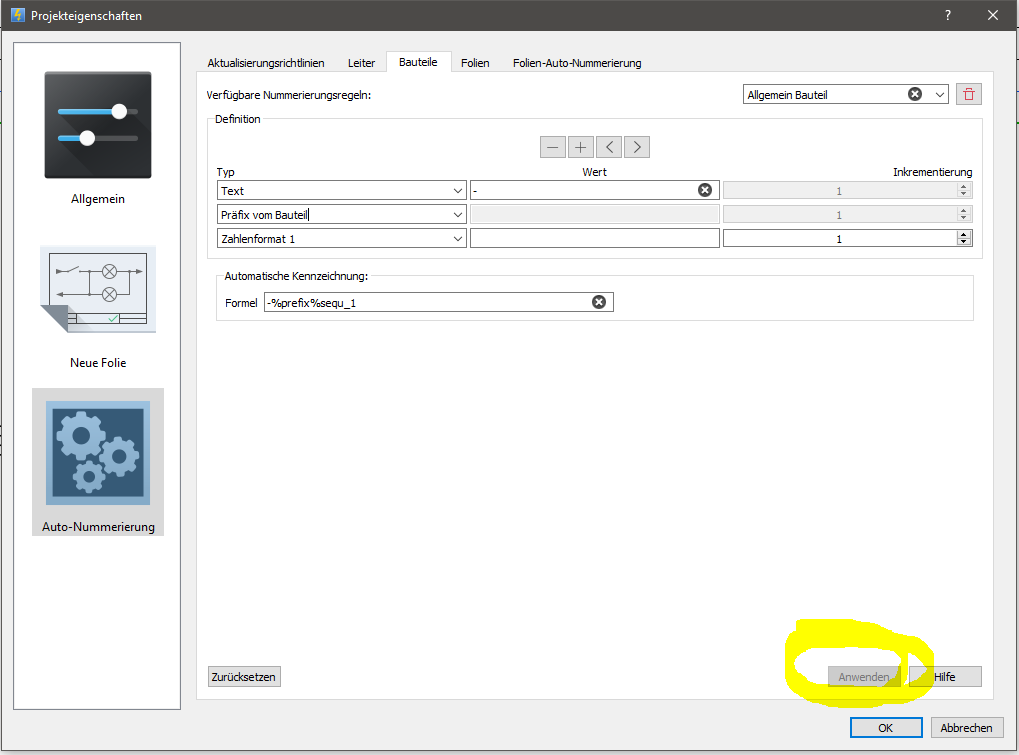The height and width of the screenshot is (755, 1019).
Task: Switch to the Leiter tab
Action: tap(361, 63)
